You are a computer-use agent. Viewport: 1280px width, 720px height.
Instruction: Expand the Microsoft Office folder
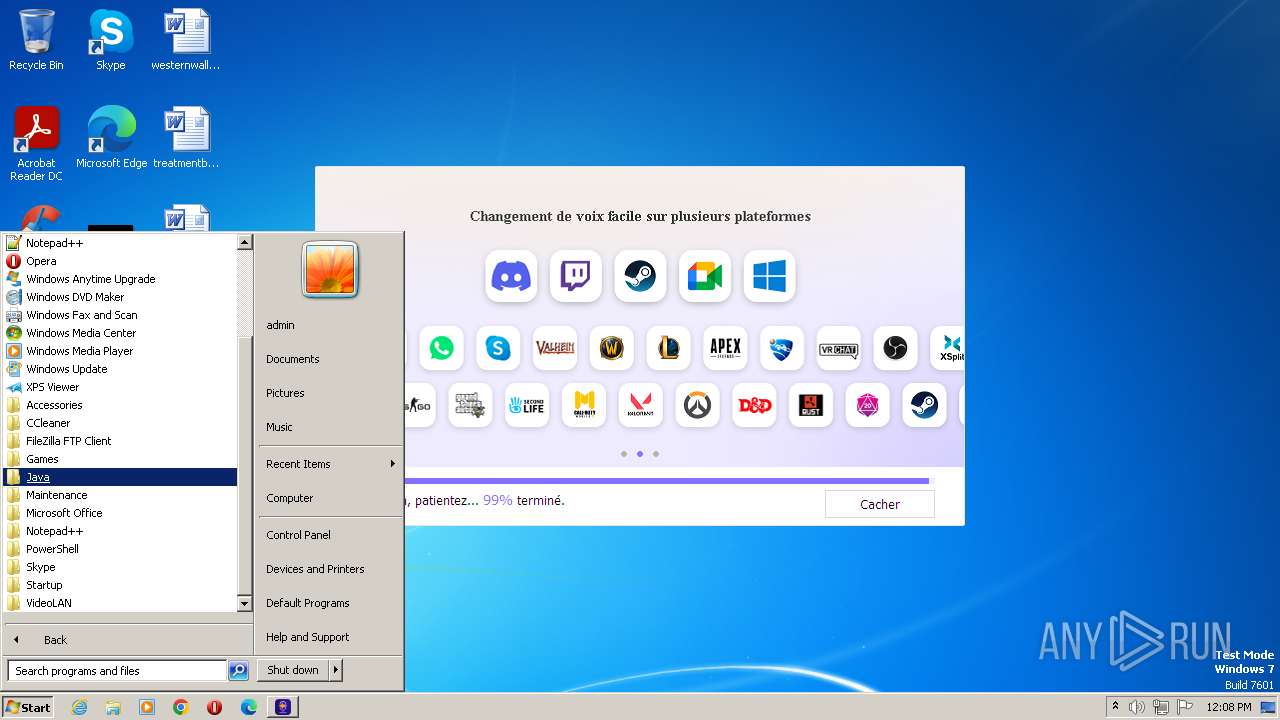point(120,513)
